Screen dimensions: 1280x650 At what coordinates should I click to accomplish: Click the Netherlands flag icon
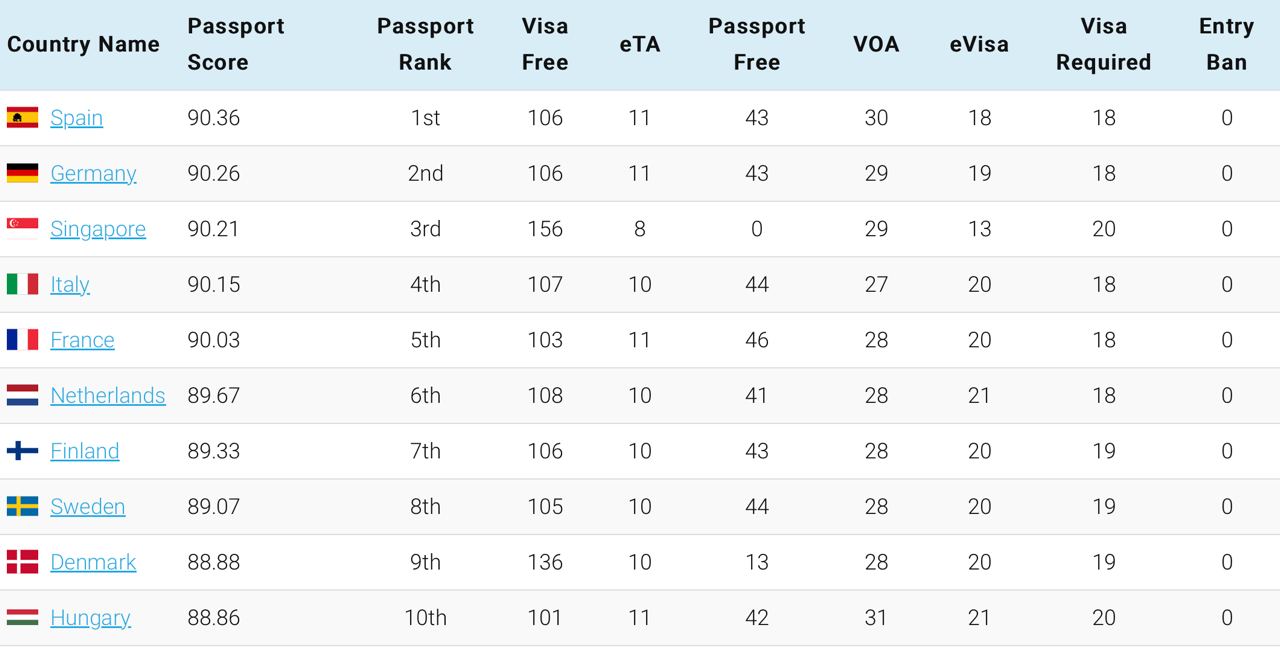click(x=22, y=395)
